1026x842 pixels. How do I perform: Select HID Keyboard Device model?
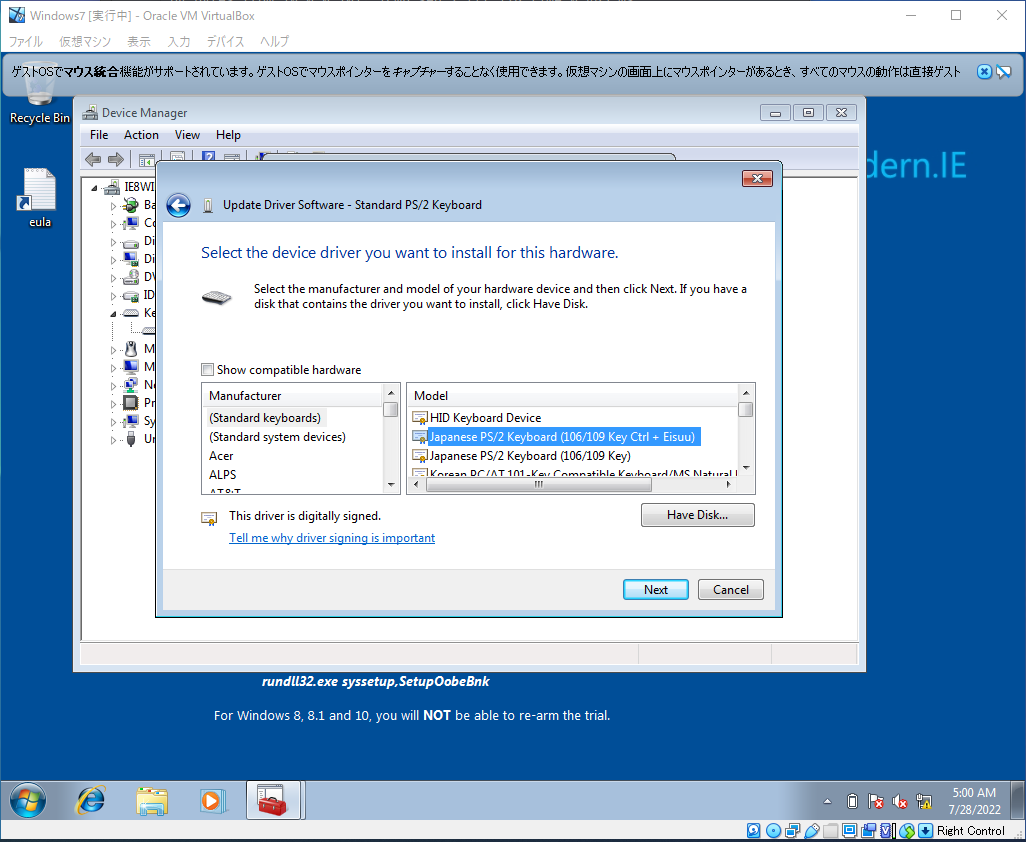486,417
